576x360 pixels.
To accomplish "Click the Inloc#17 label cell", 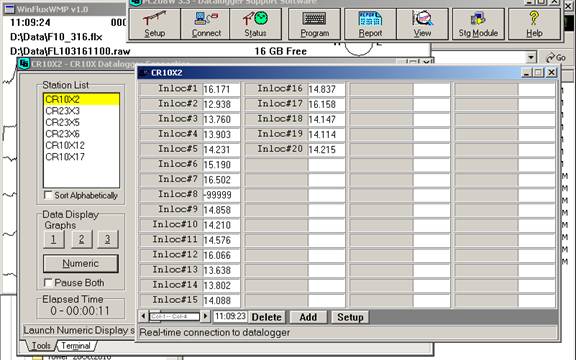I will [276, 104].
